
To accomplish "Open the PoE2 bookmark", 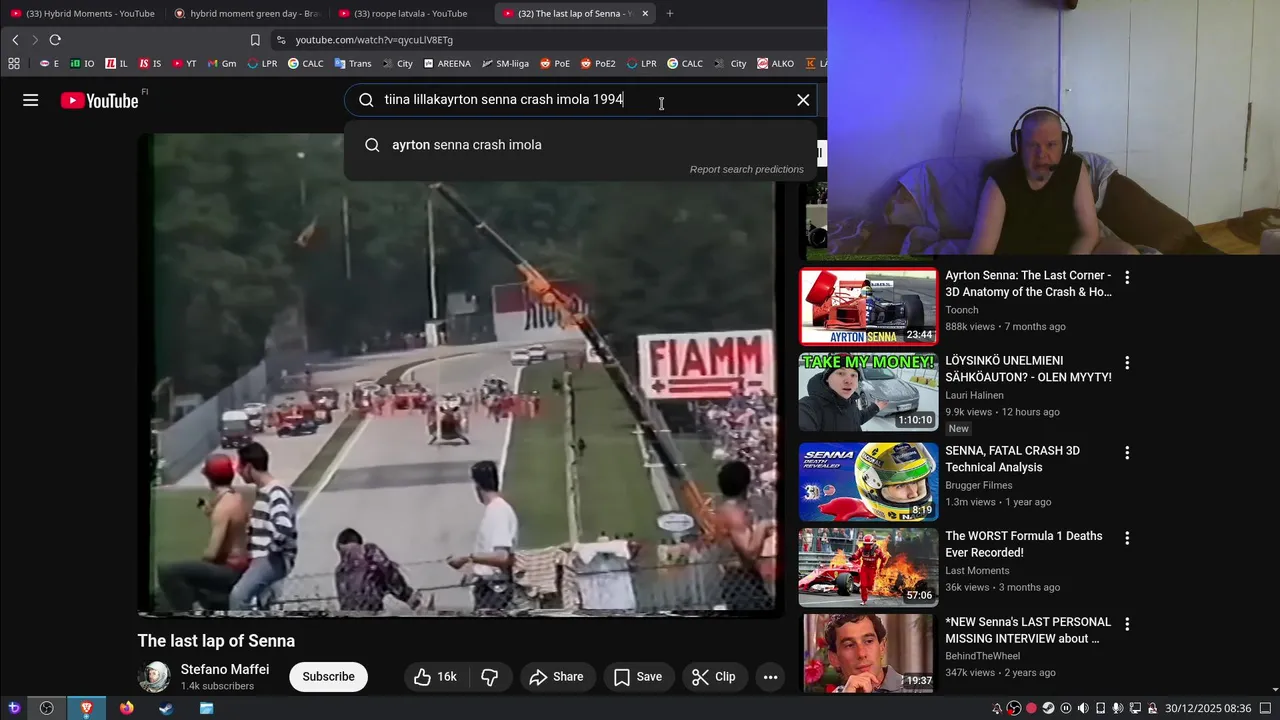I will click(598, 63).
